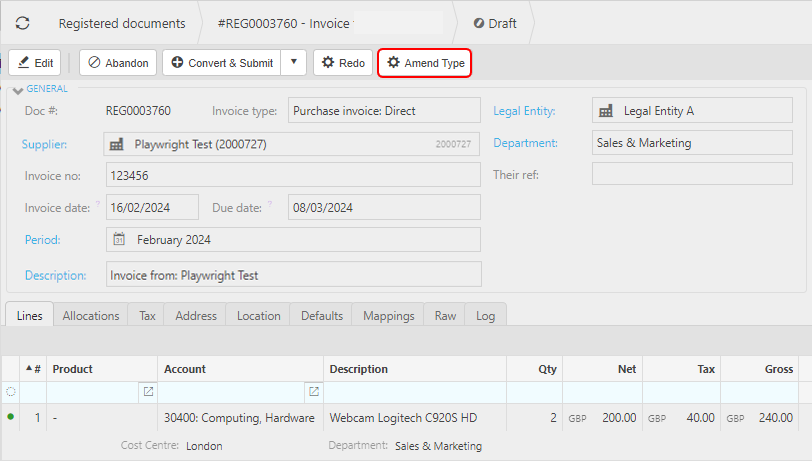The image size is (812, 462).
Task: Click the dotted circle in the filter row
Action: (11, 392)
